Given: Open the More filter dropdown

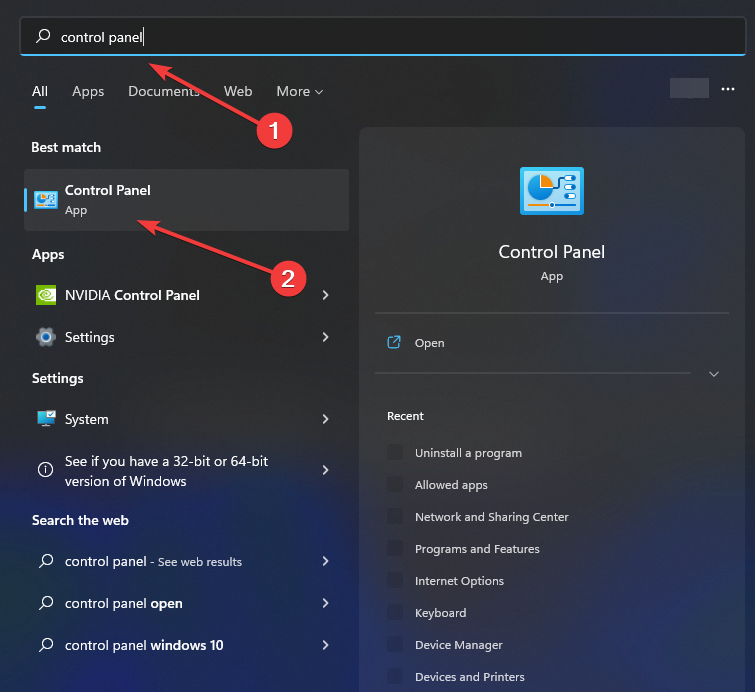Looking at the screenshot, I should click(299, 91).
